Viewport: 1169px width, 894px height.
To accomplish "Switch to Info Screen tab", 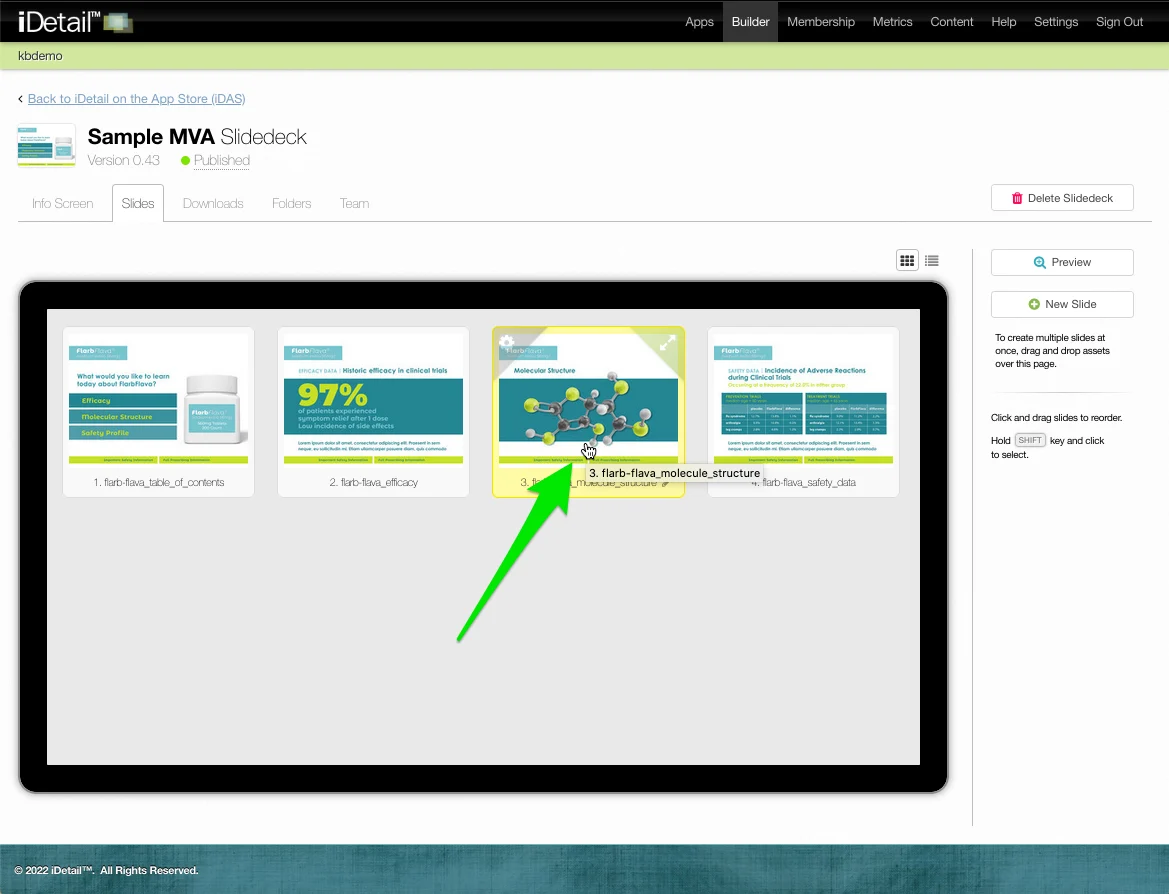I will click(63, 204).
